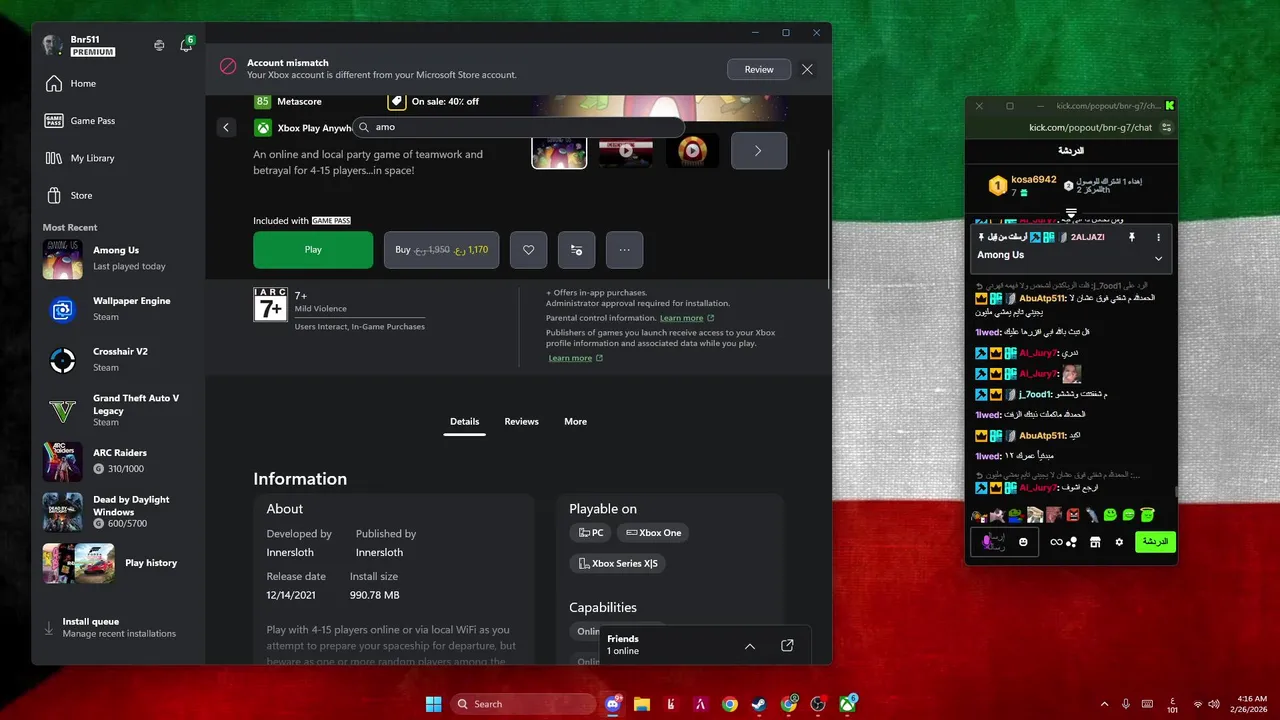
Task: Select Among Us in Most Recent
Action: (118, 259)
